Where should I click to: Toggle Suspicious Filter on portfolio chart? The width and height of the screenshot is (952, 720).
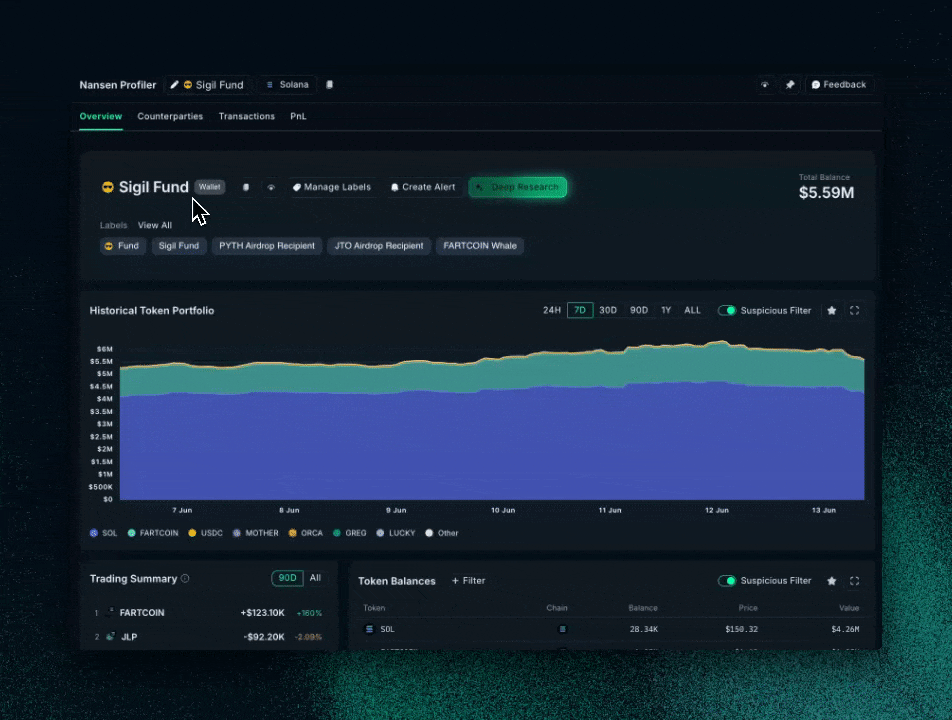click(727, 311)
